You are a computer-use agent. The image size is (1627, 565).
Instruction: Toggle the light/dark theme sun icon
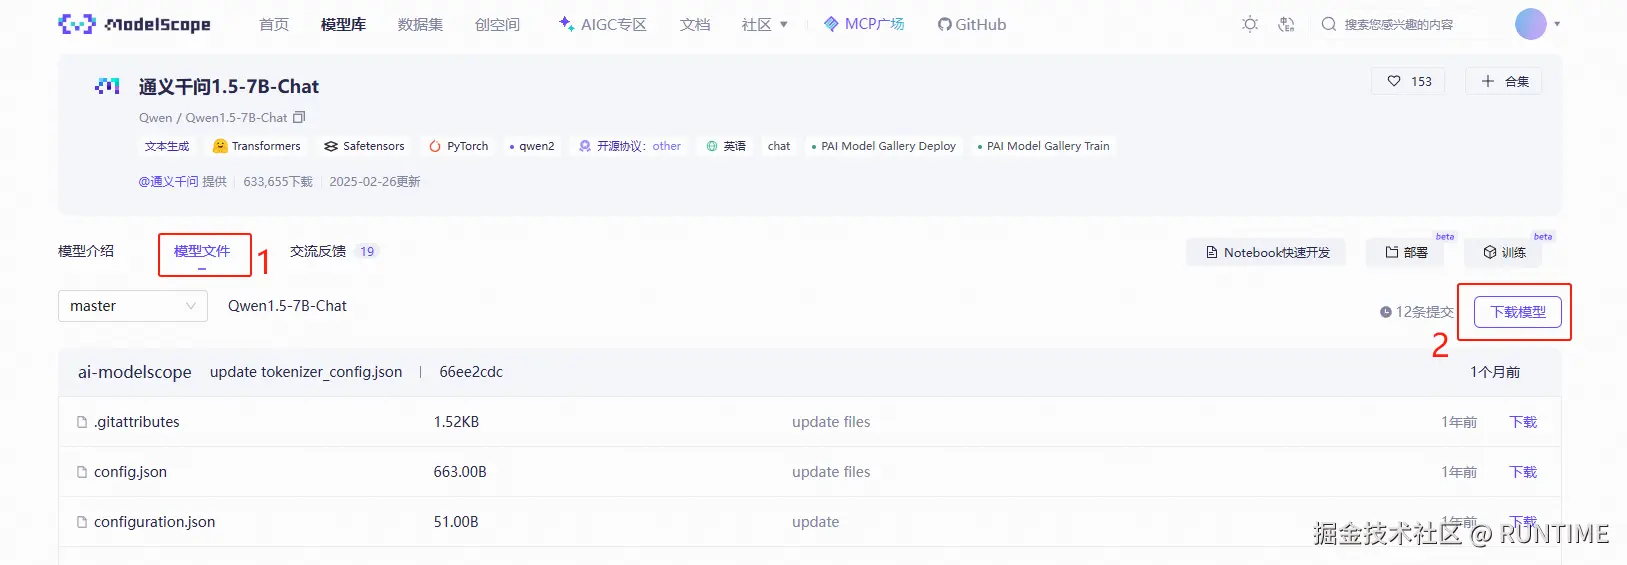[x=1250, y=24]
